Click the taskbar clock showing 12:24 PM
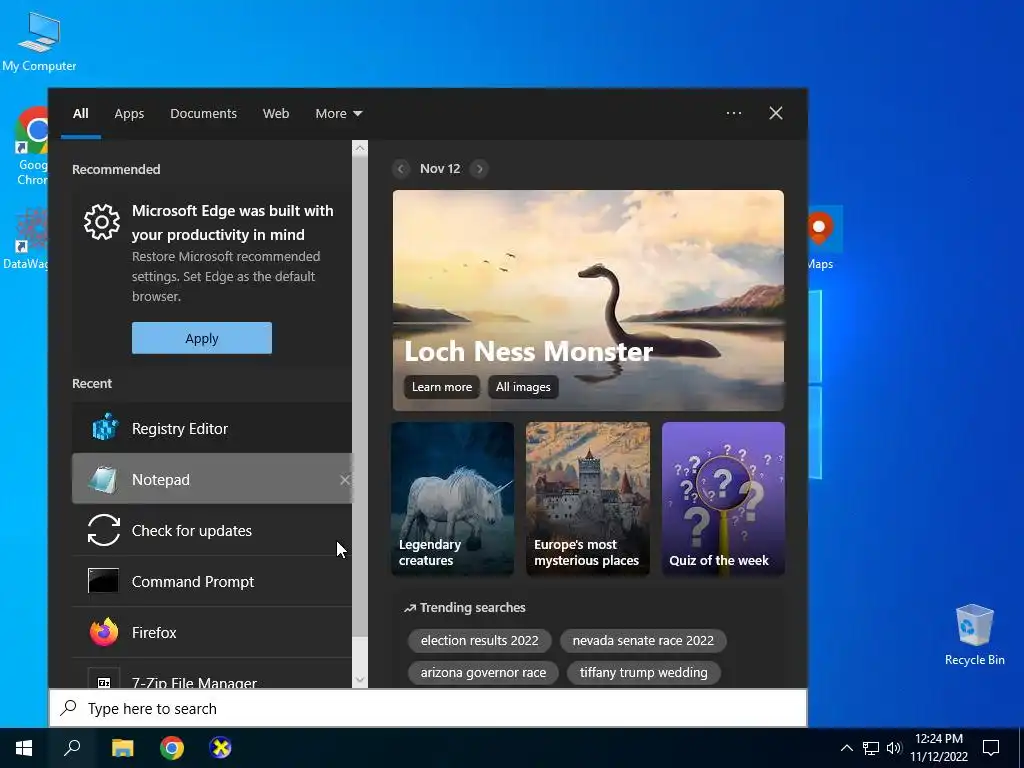Screen dimensions: 1024x768 tap(939, 748)
